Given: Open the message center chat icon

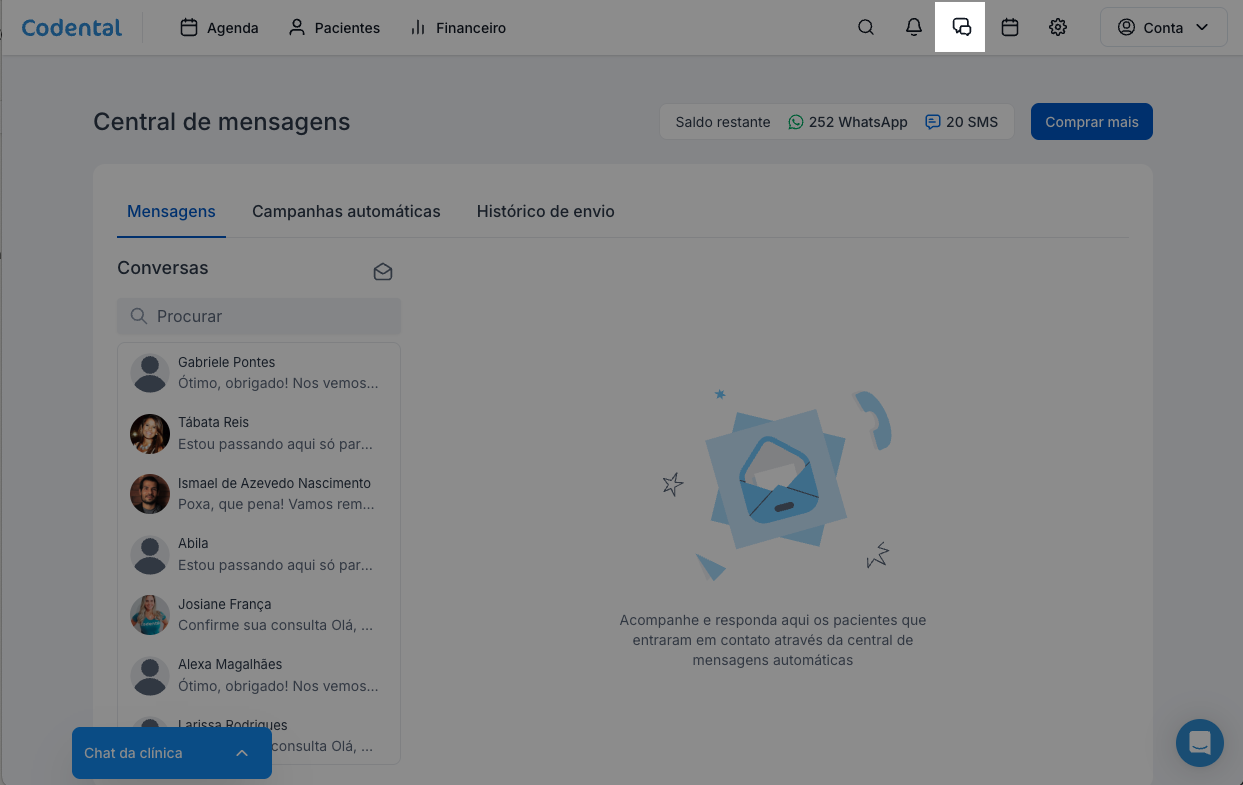Looking at the screenshot, I should coord(961,28).
